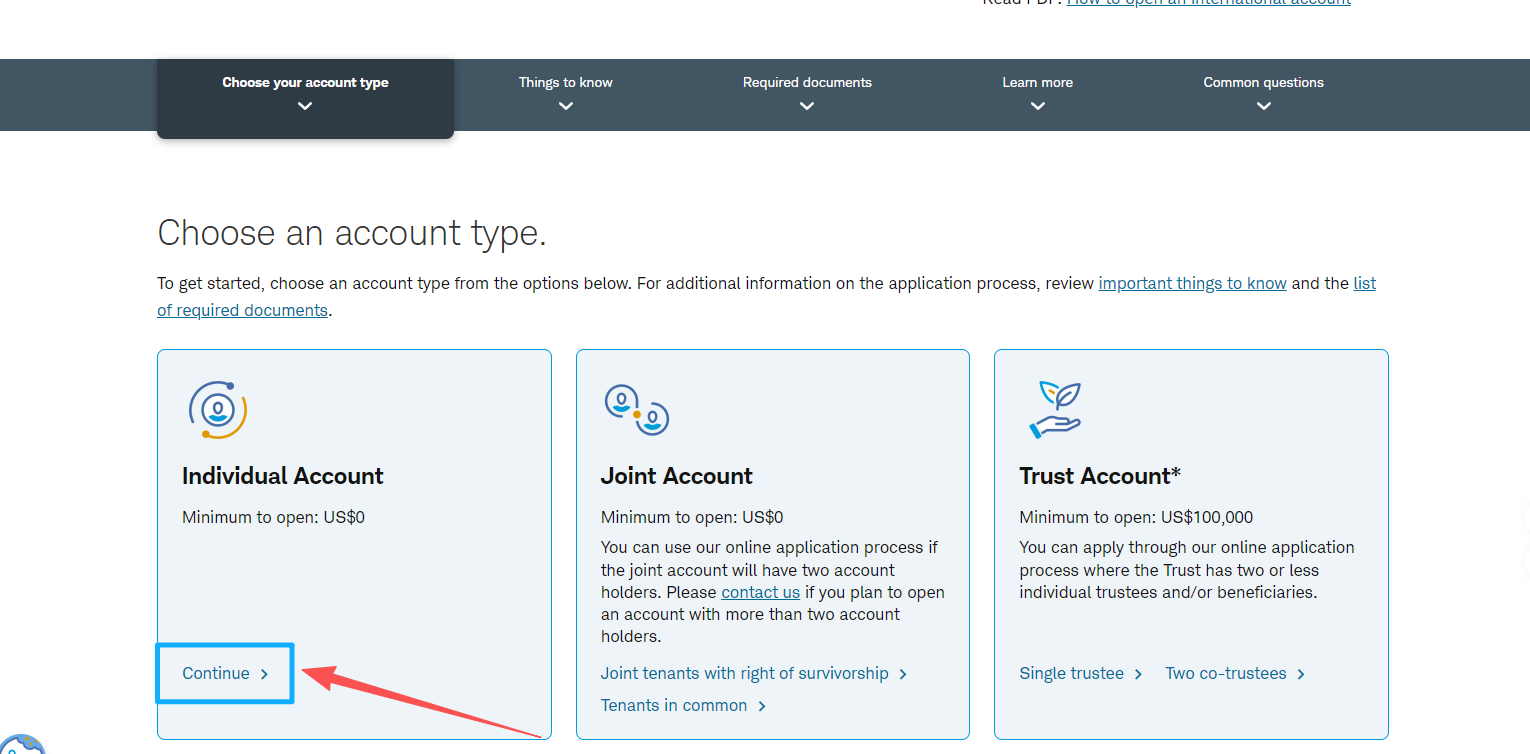Click the contact us link
The image size is (1530, 754).
coord(760,592)
